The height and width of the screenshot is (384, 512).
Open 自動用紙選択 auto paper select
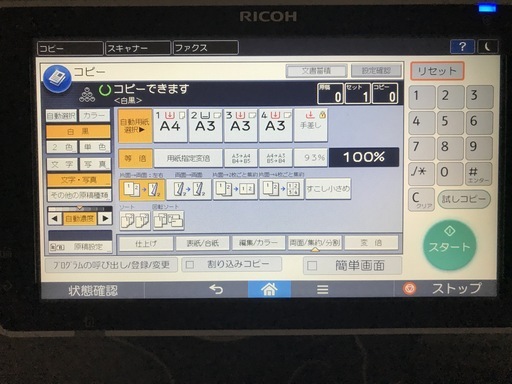coord(135,126)
